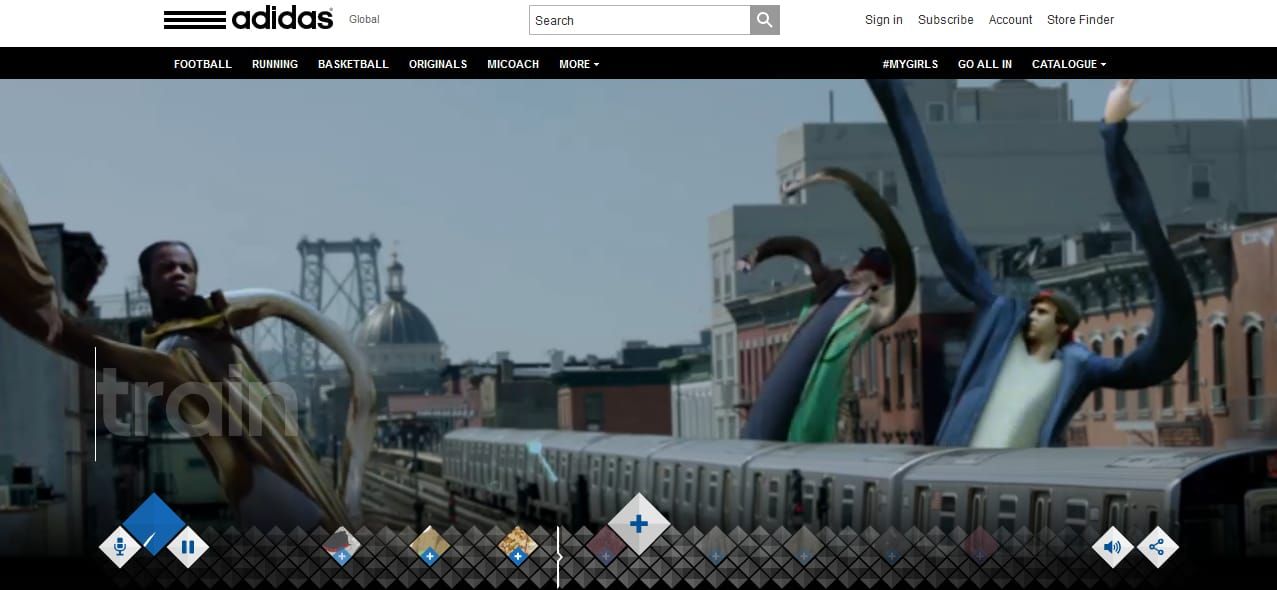Viewport: 1277px width, 590px height.
Task: Click the microphone diamond icon
Action: click(120, 547)
